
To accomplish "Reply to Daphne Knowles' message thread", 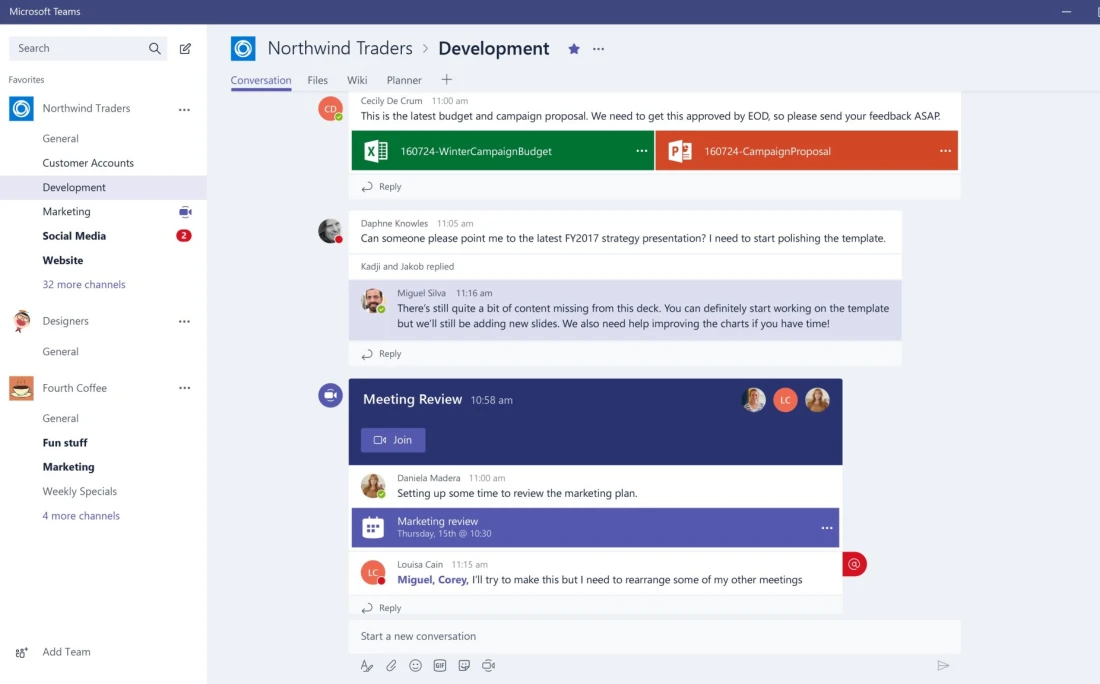I will click(381, 353).
